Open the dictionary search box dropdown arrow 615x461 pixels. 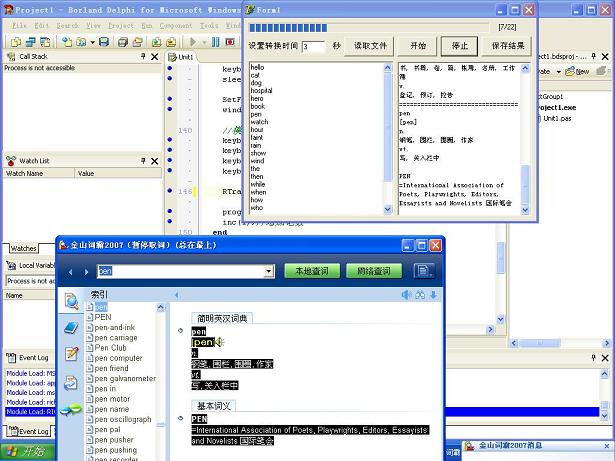269,271
